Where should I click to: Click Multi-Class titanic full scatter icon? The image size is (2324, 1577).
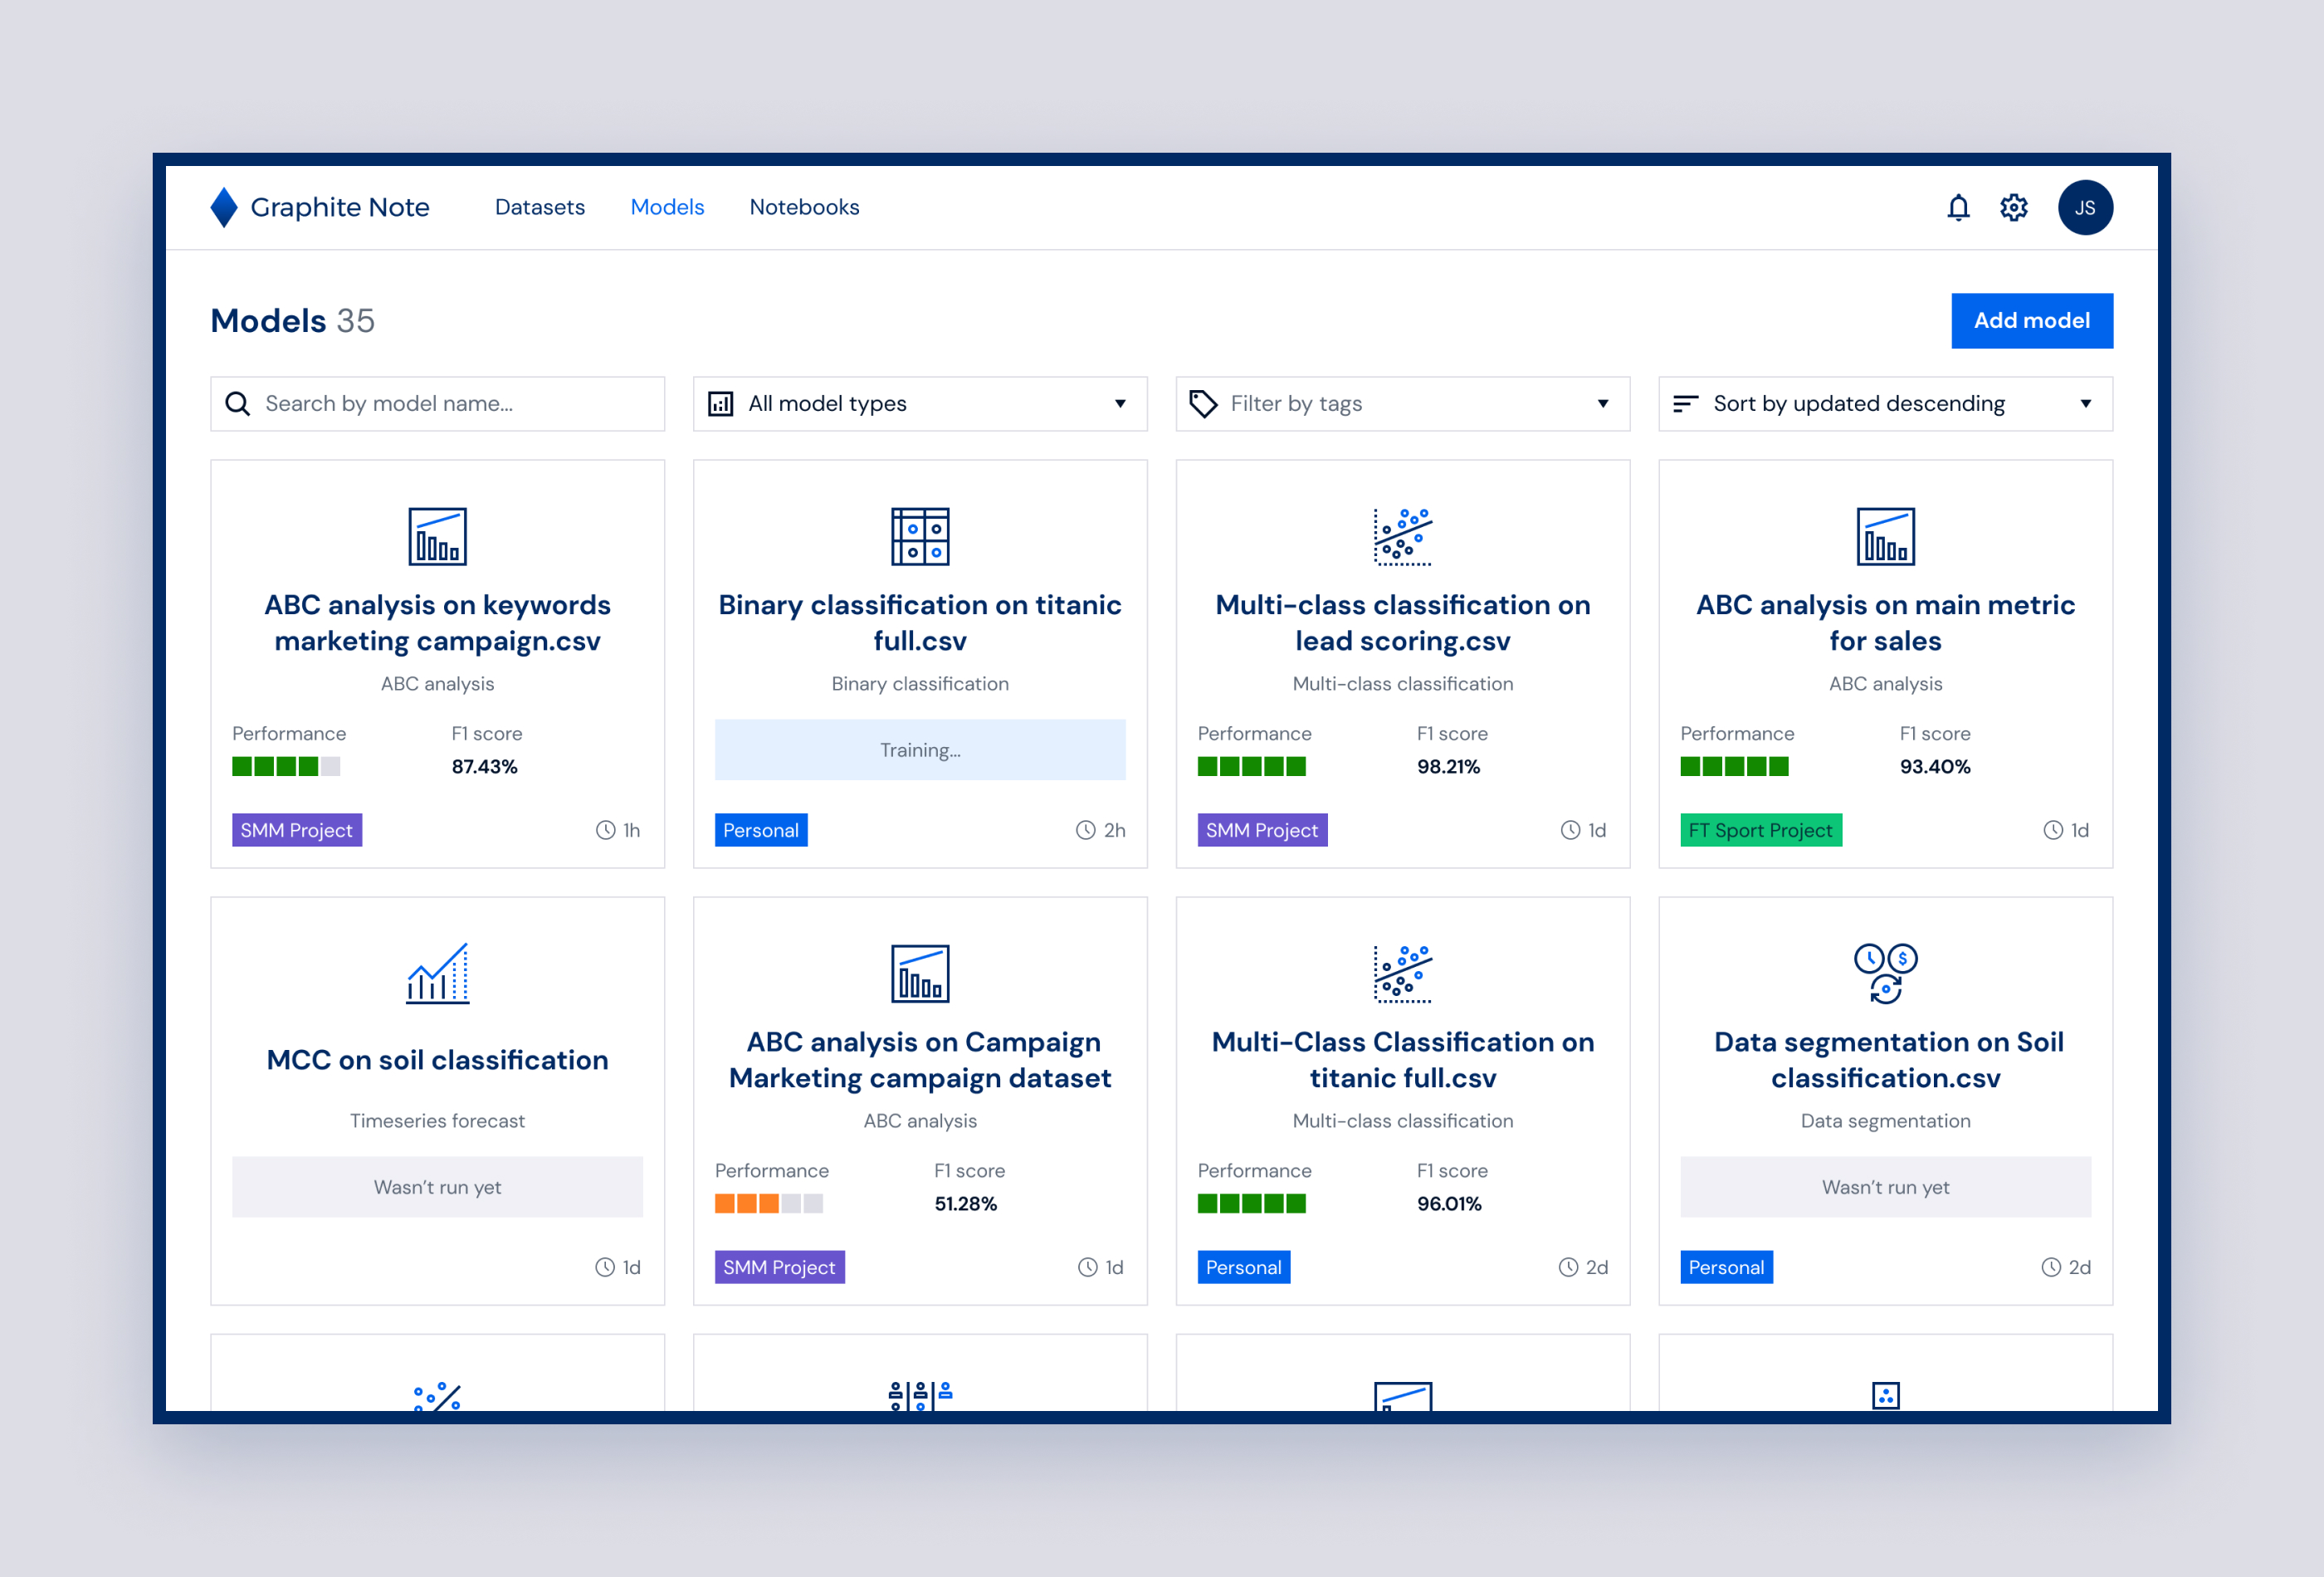1403,973
